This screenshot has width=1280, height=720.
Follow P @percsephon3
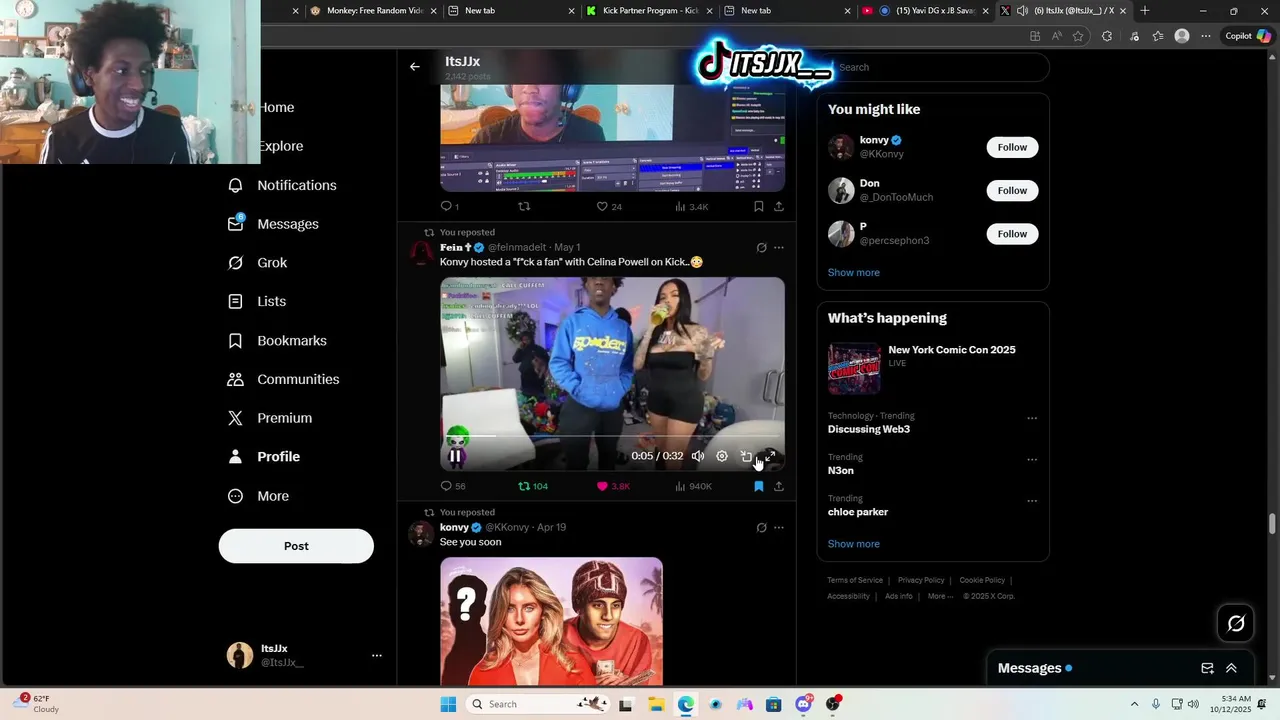pos(1012,234)
